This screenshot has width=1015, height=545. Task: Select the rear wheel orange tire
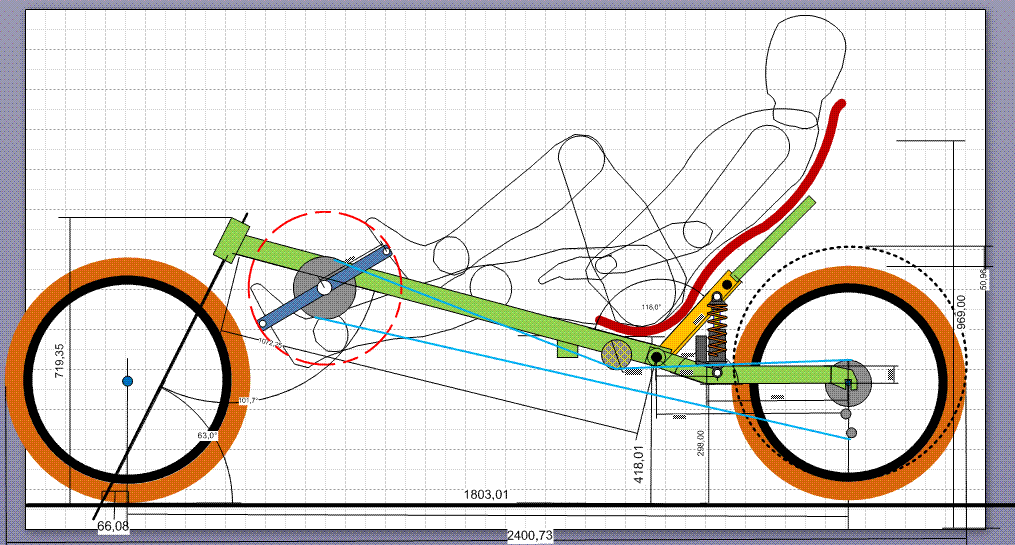(x=848, y=489)
